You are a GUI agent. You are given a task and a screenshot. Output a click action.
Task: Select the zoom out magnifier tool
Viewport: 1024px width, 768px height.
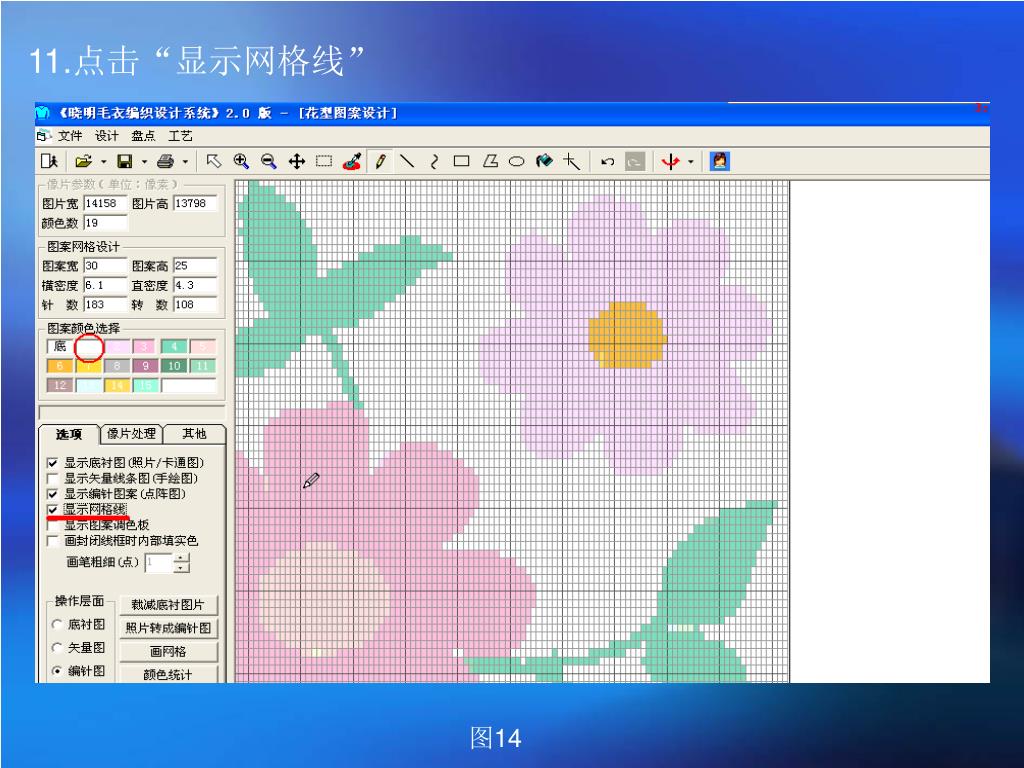point(268,161)
